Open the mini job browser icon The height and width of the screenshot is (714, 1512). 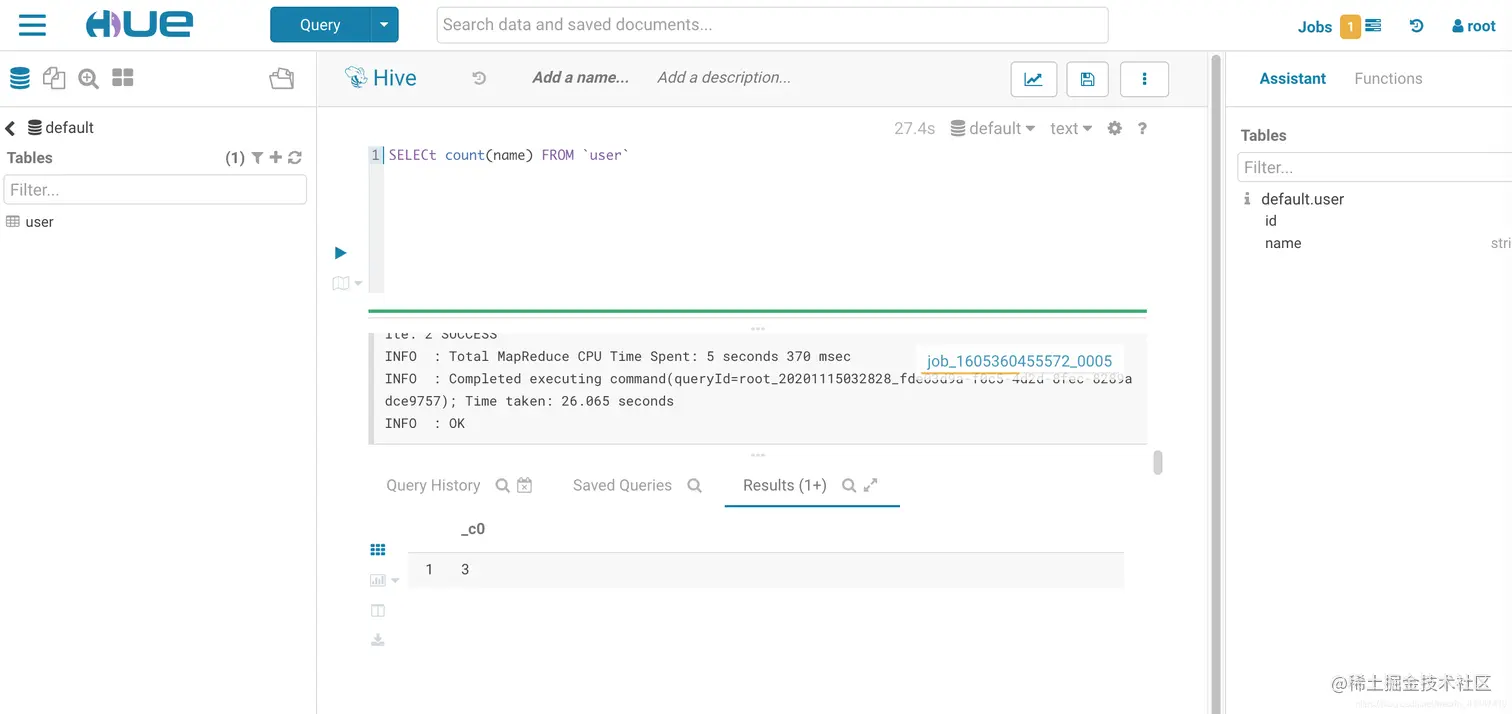[1373, 25]
